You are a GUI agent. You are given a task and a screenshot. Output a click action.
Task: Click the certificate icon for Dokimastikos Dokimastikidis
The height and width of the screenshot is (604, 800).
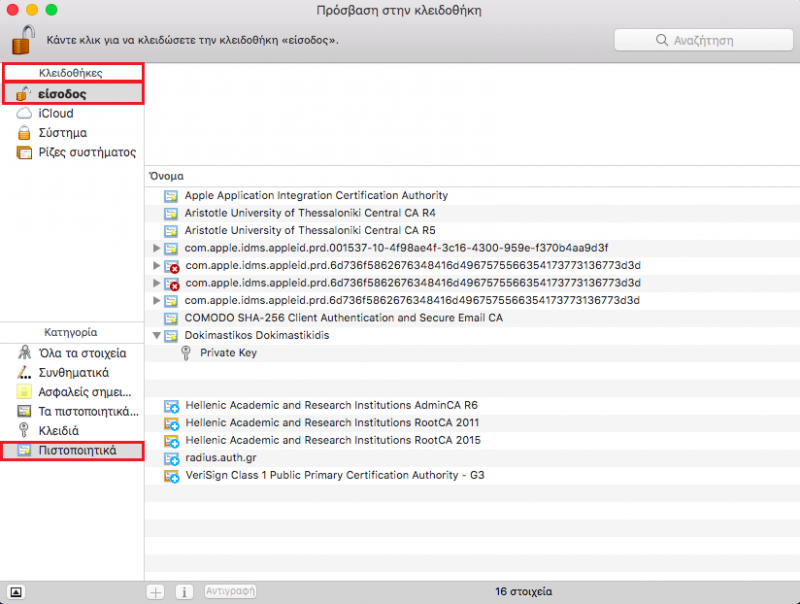pyautogui.click(x=171, y=336)
